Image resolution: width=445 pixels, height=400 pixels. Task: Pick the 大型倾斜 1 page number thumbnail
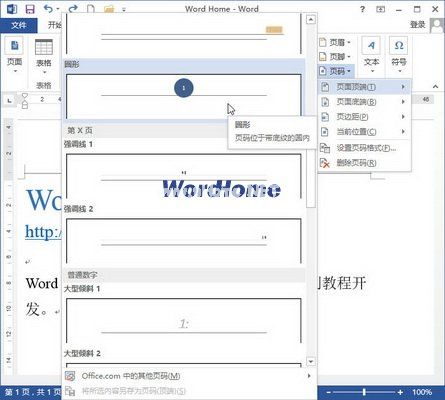coord(184,321)
